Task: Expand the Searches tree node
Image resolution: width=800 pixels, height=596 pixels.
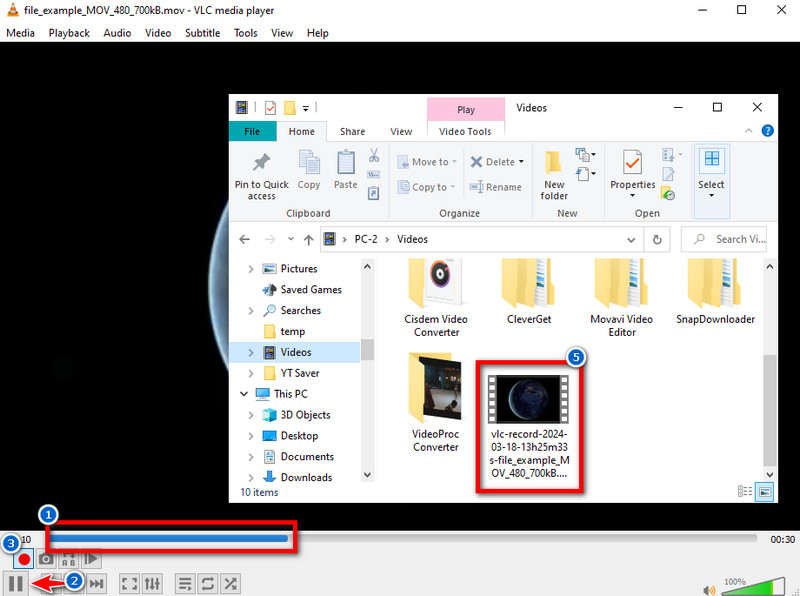Action: 251,311
